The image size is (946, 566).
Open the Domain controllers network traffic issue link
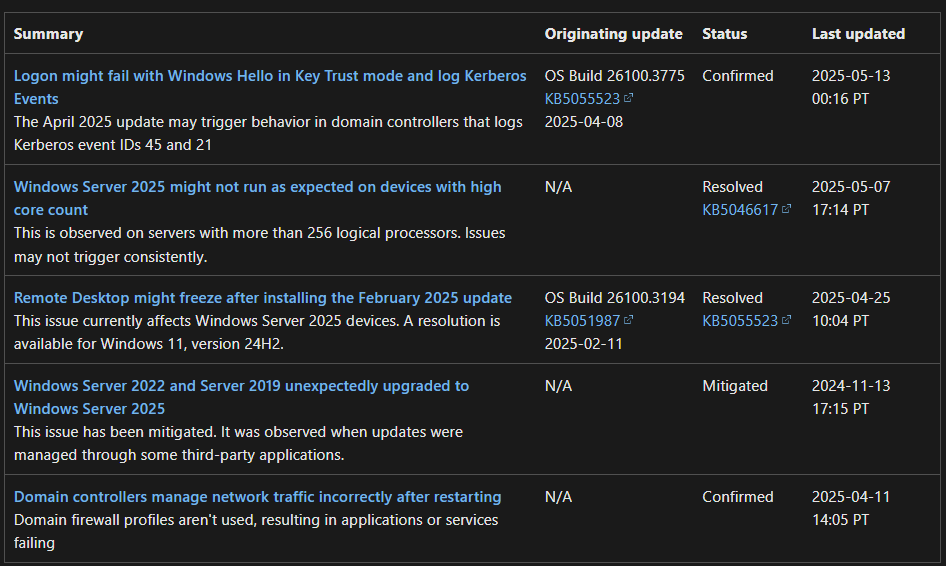[x=258, y=497]
